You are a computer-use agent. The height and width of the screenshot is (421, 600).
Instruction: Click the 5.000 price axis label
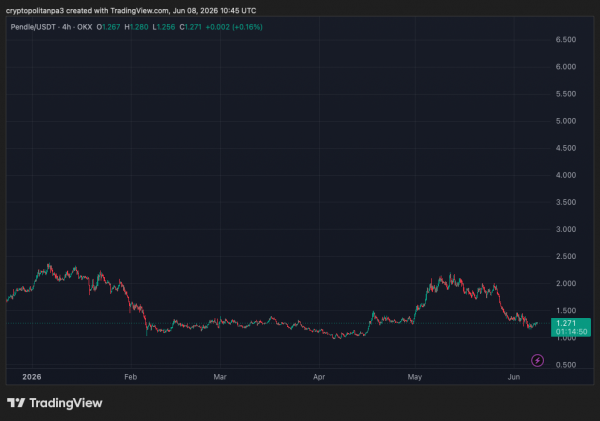(566, 121)
